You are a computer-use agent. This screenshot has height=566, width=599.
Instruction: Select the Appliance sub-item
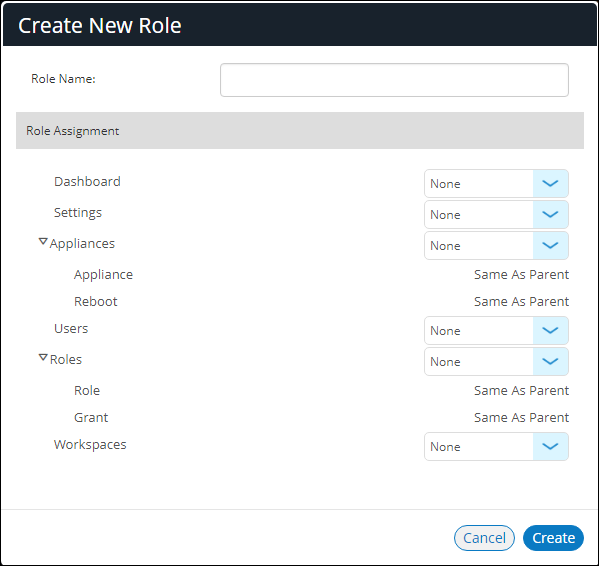click(x=103, y=275)
